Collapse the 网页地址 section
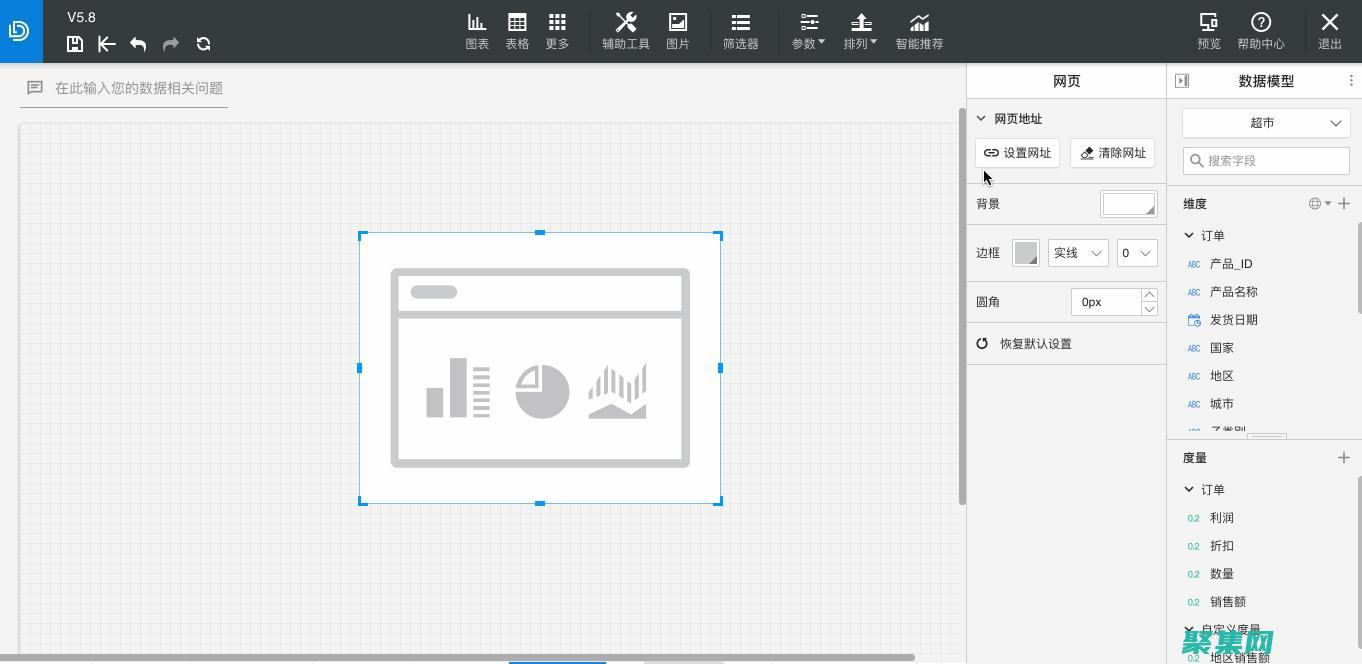 pyautogui.click(x=981, y=119)
